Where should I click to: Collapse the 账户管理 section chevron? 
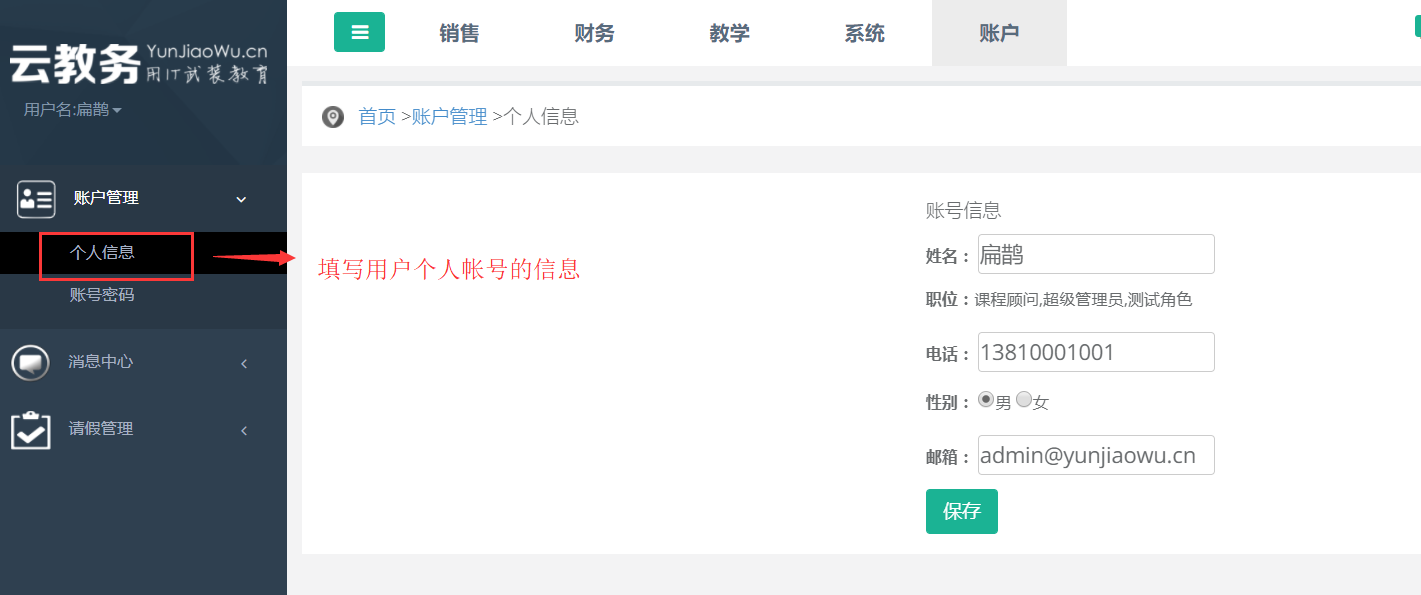click(241, 199)
